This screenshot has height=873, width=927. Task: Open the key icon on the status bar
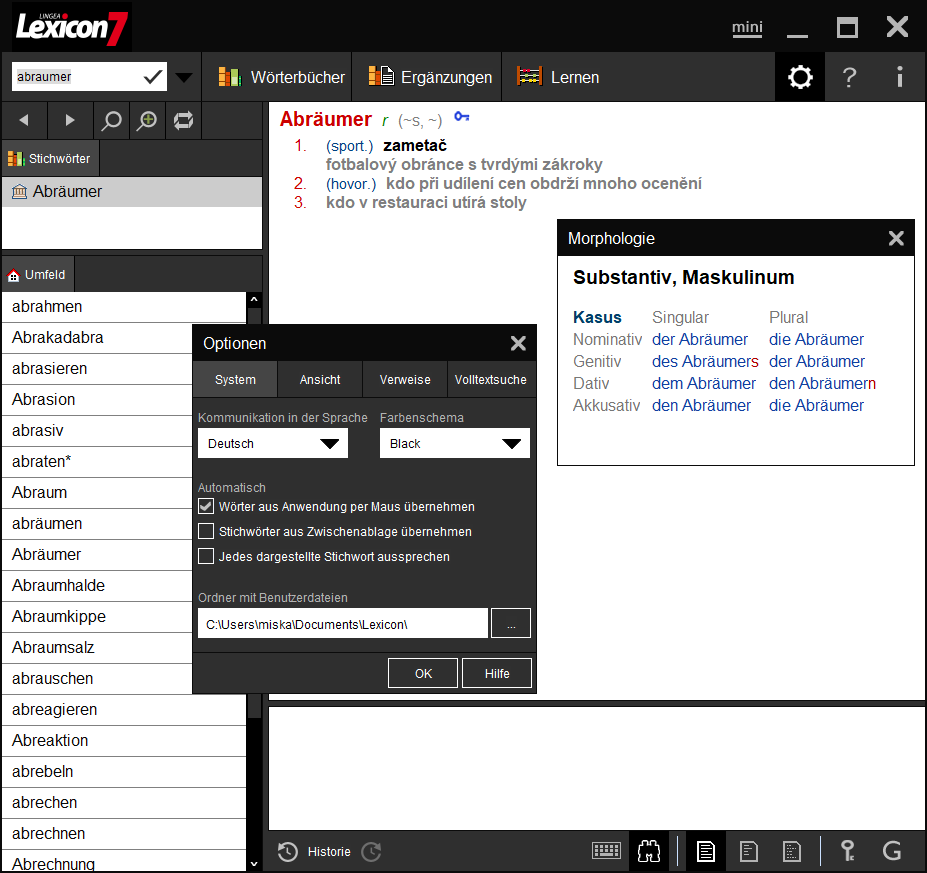click(x=847, y=851)
